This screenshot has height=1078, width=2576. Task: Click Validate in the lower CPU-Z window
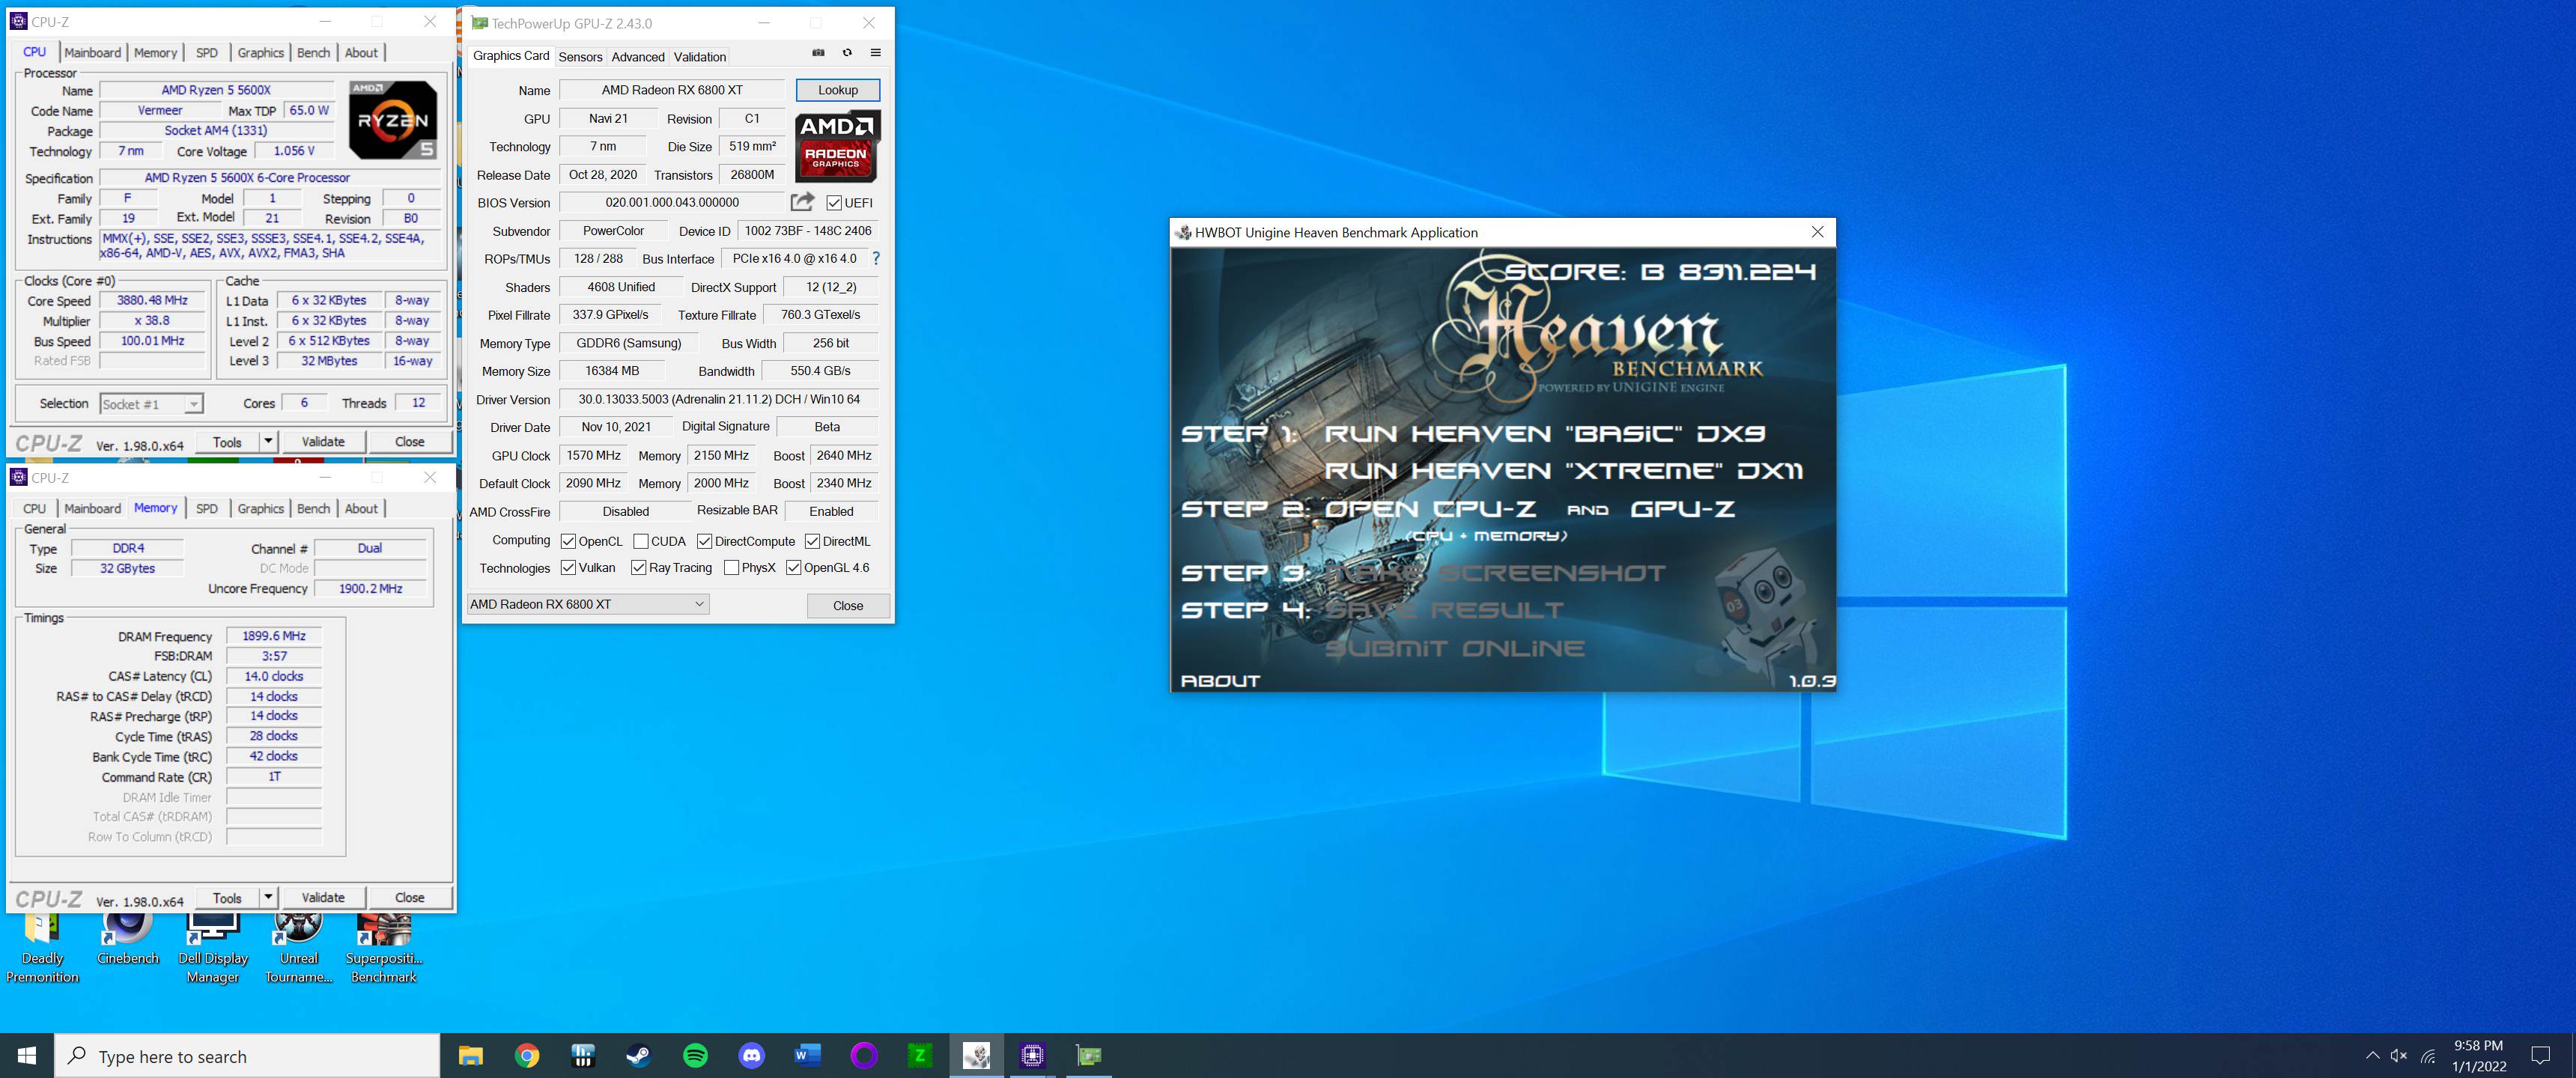tap(323, 897)
